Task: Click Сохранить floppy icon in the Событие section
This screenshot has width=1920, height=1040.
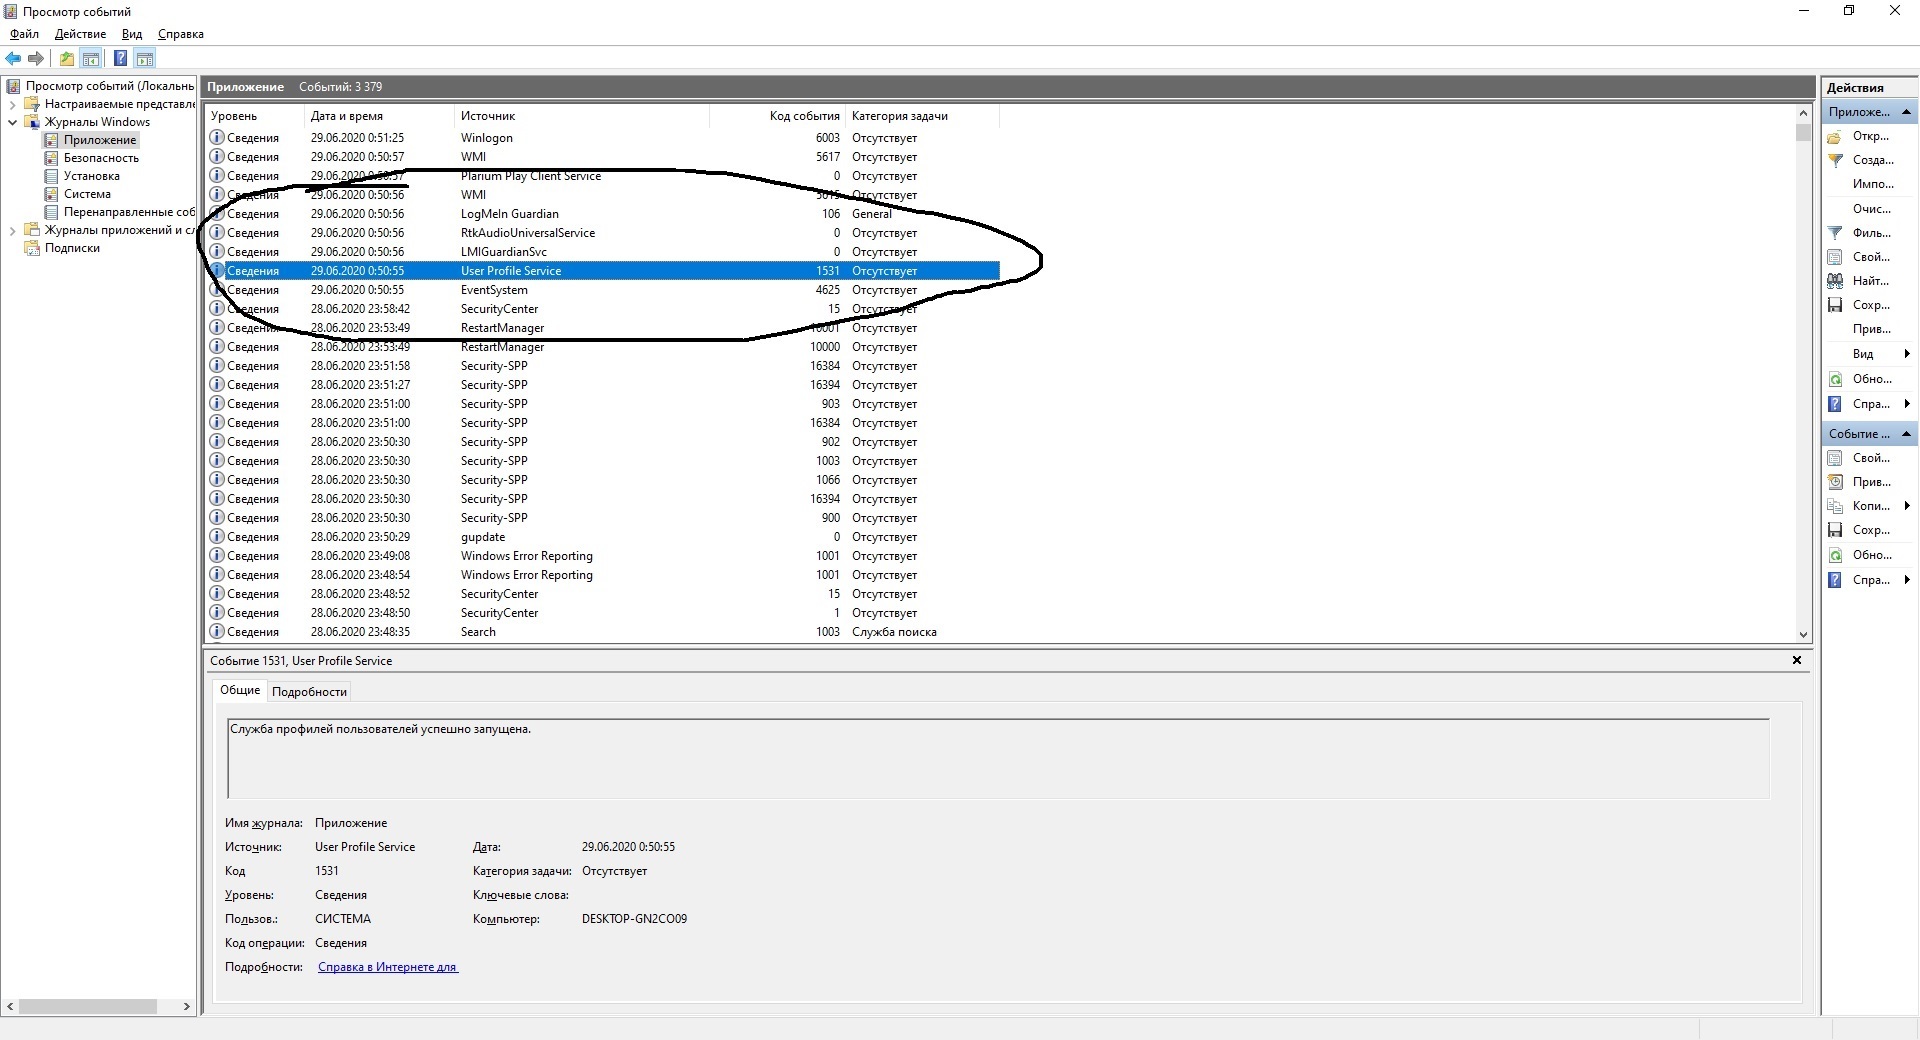Action: pos(1835,530)
